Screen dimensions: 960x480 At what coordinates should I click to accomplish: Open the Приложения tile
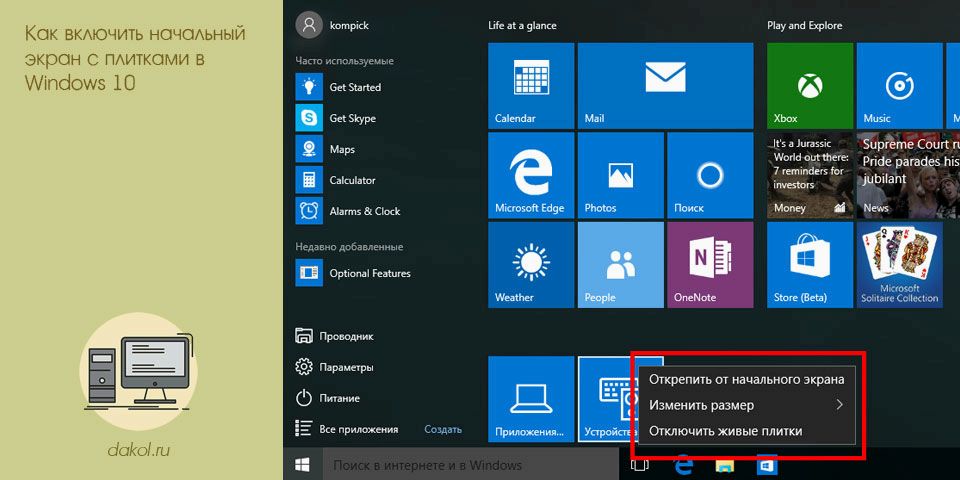tap(531, 399)
